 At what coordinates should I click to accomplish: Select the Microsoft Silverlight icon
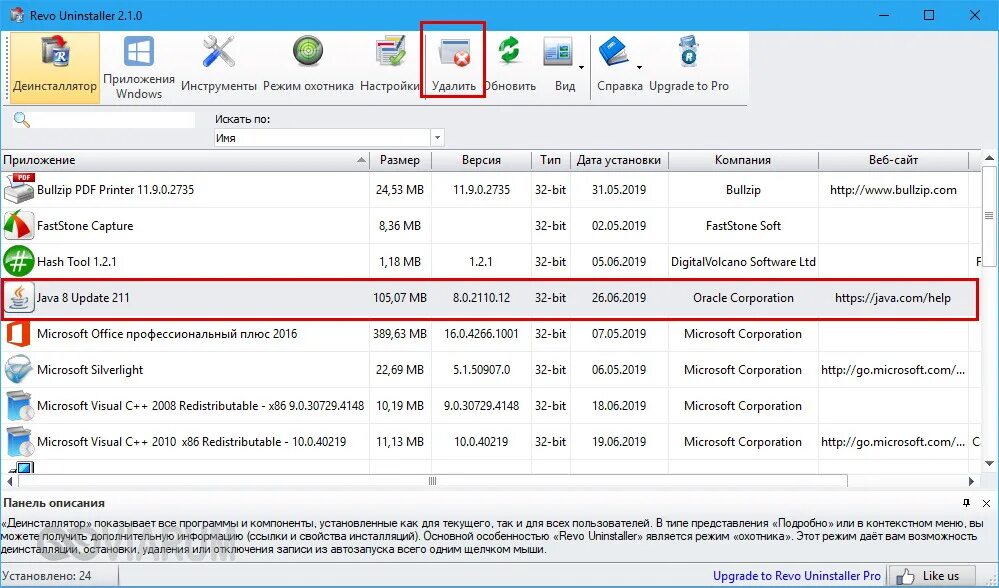click(19, 369)
